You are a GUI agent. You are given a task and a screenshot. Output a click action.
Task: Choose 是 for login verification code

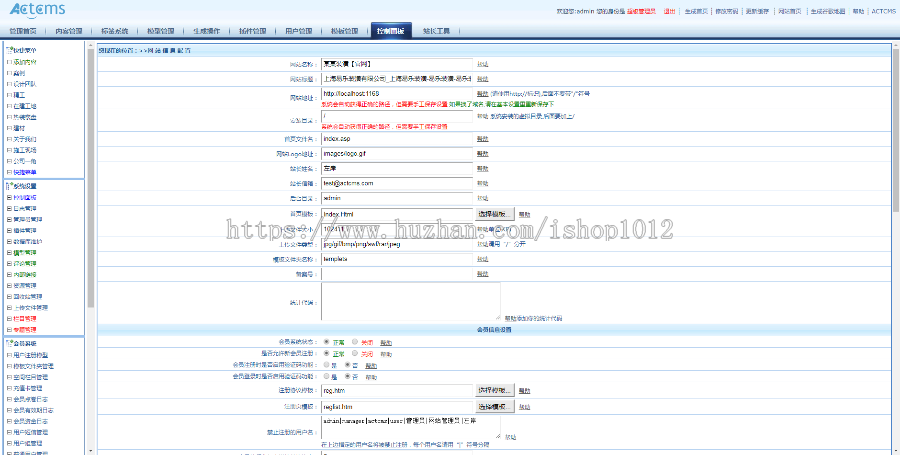pyautogui.click(x=327, y=376)
